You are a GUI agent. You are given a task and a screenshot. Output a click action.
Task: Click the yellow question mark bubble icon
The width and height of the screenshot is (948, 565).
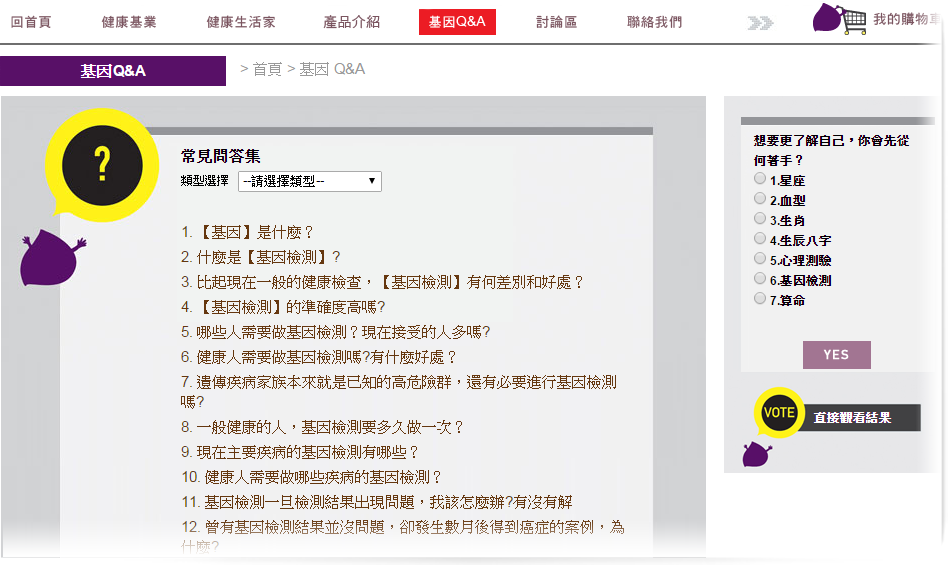[102, 165]
